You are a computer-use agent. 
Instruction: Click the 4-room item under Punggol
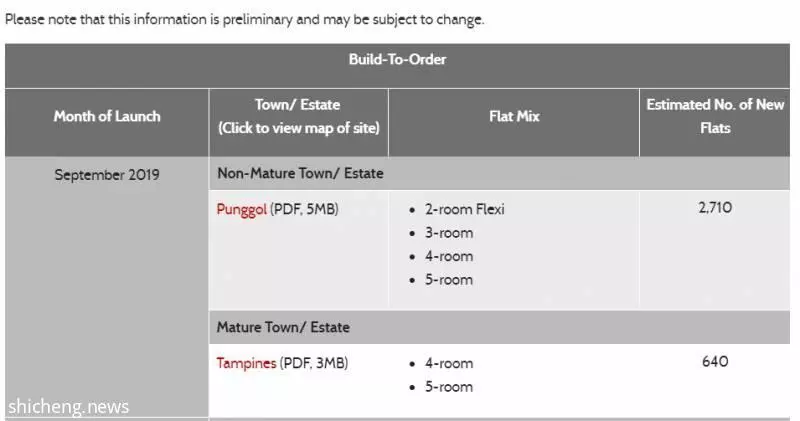point(449,257)
